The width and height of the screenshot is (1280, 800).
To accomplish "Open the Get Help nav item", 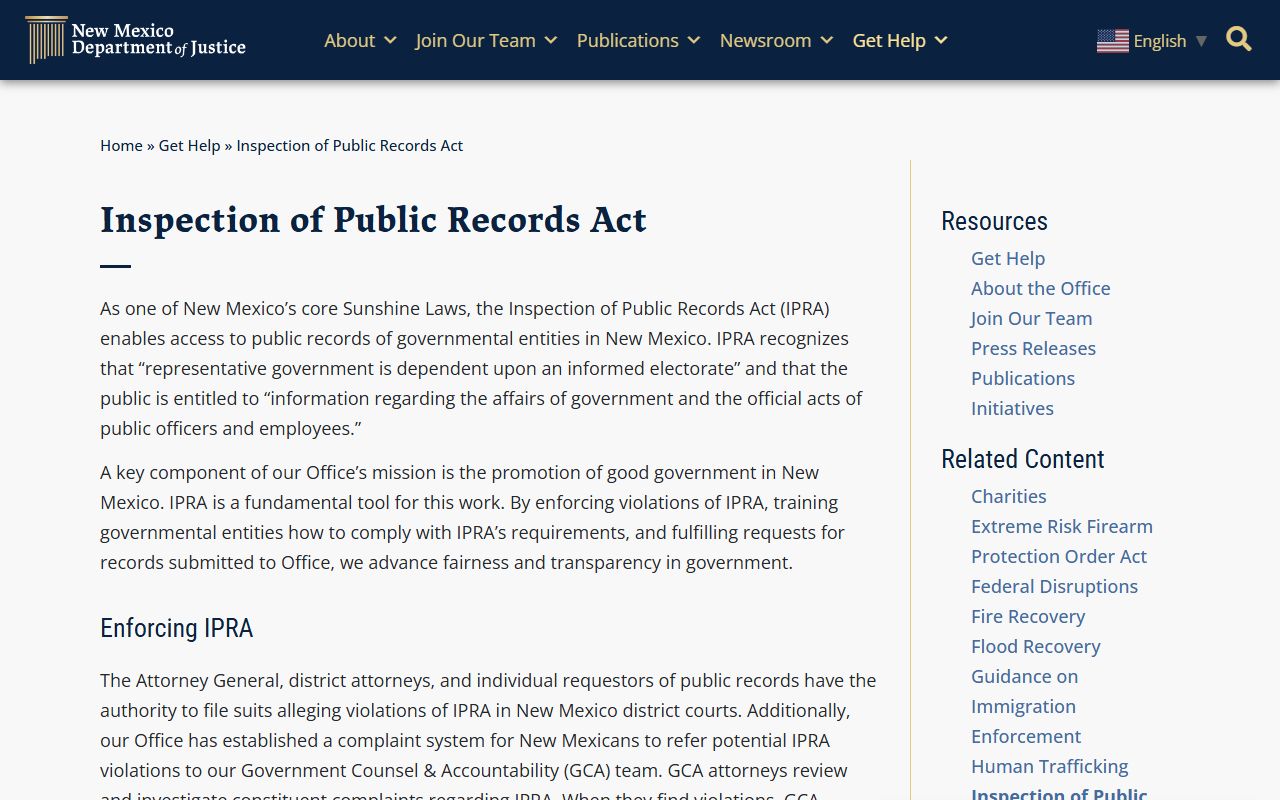I will (889, 40).
